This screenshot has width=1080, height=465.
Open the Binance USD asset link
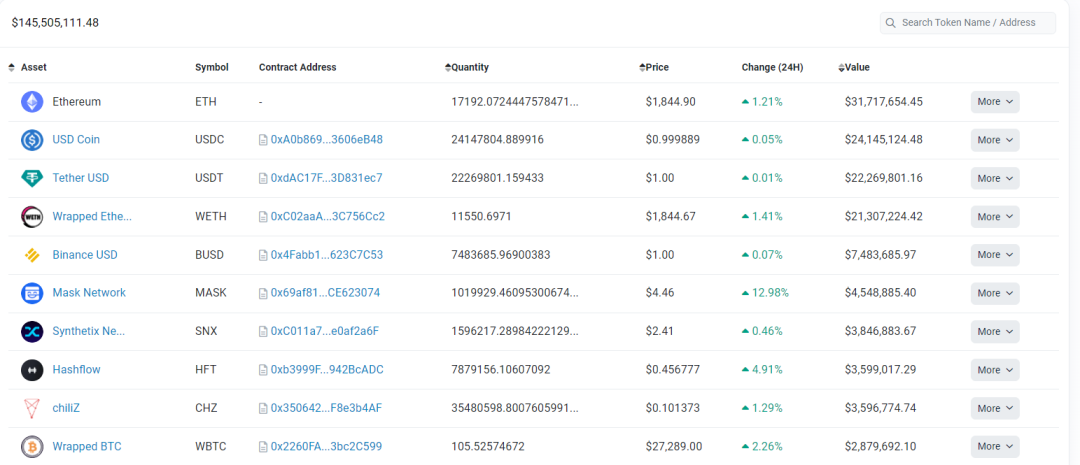[x=85, y=255]
